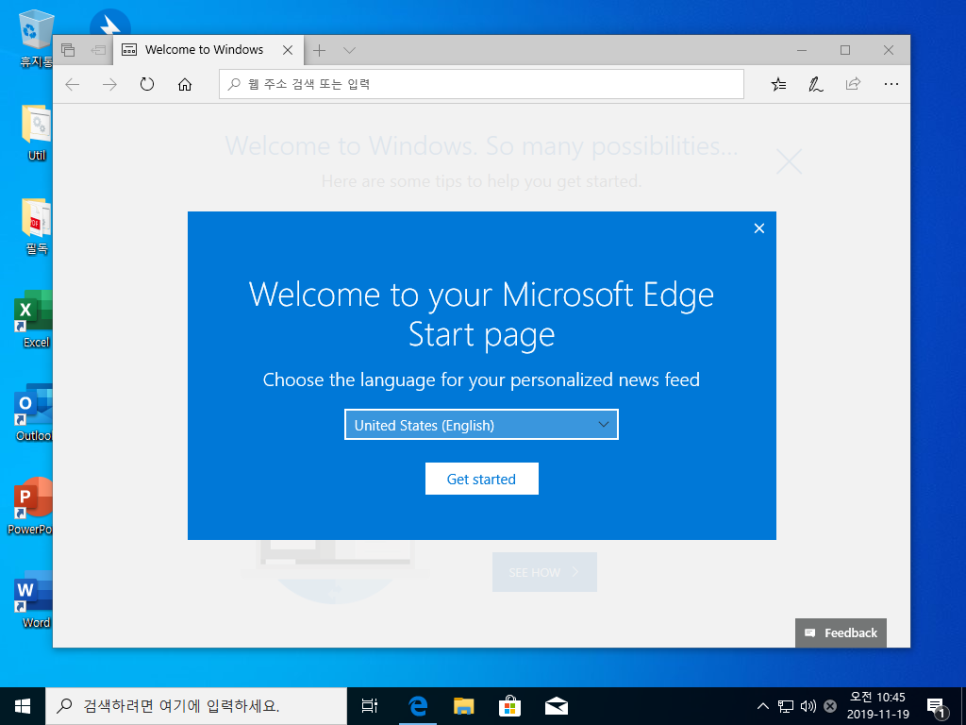Add notes with the pen icon
Image resolution: width=966 pixels, height=725 pixels.
coord(816,84)
